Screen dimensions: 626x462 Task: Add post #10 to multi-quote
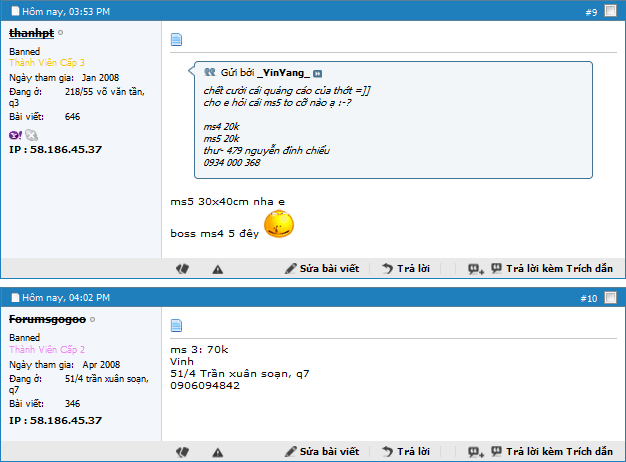pos(476,452)
